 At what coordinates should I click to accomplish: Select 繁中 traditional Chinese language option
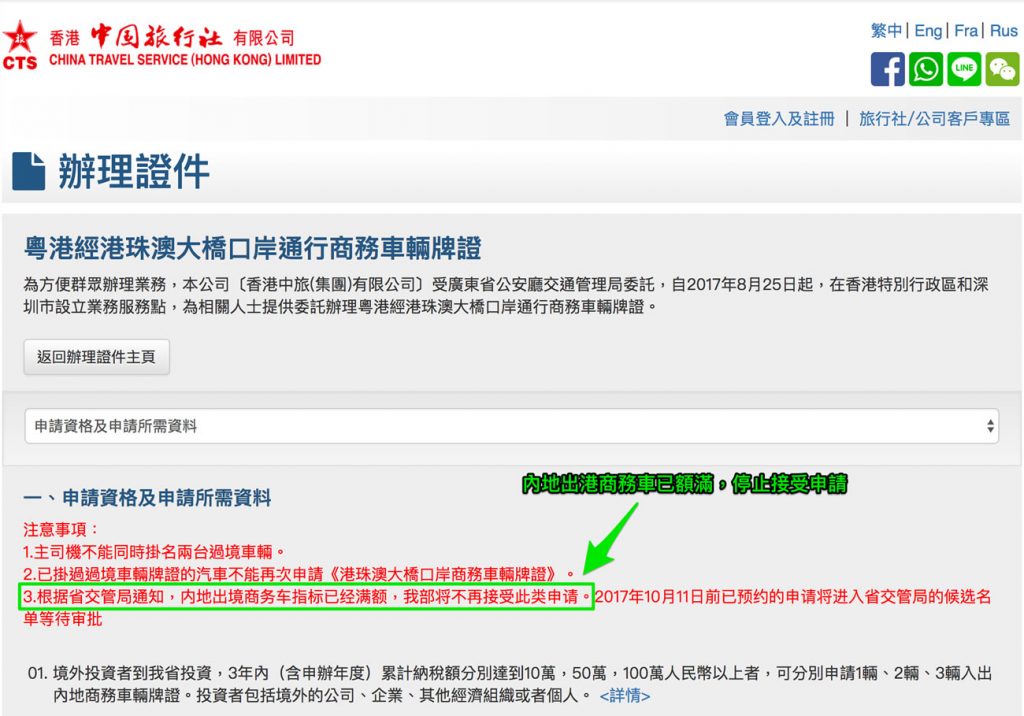[886, 31]
